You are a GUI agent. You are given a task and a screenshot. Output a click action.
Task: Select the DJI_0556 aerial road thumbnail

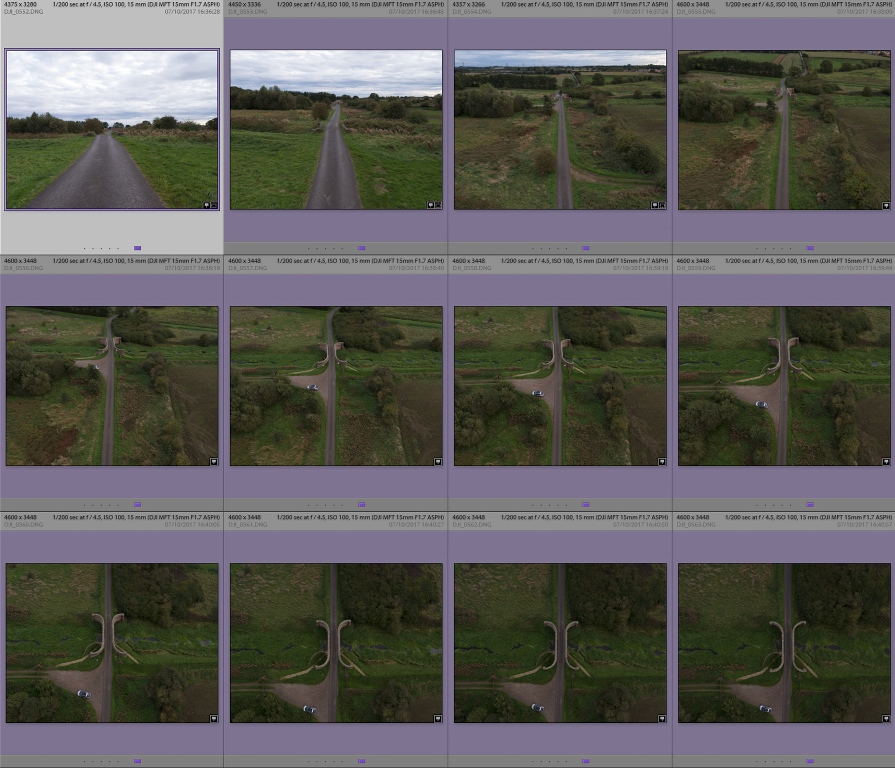click(x=112, y=386)
